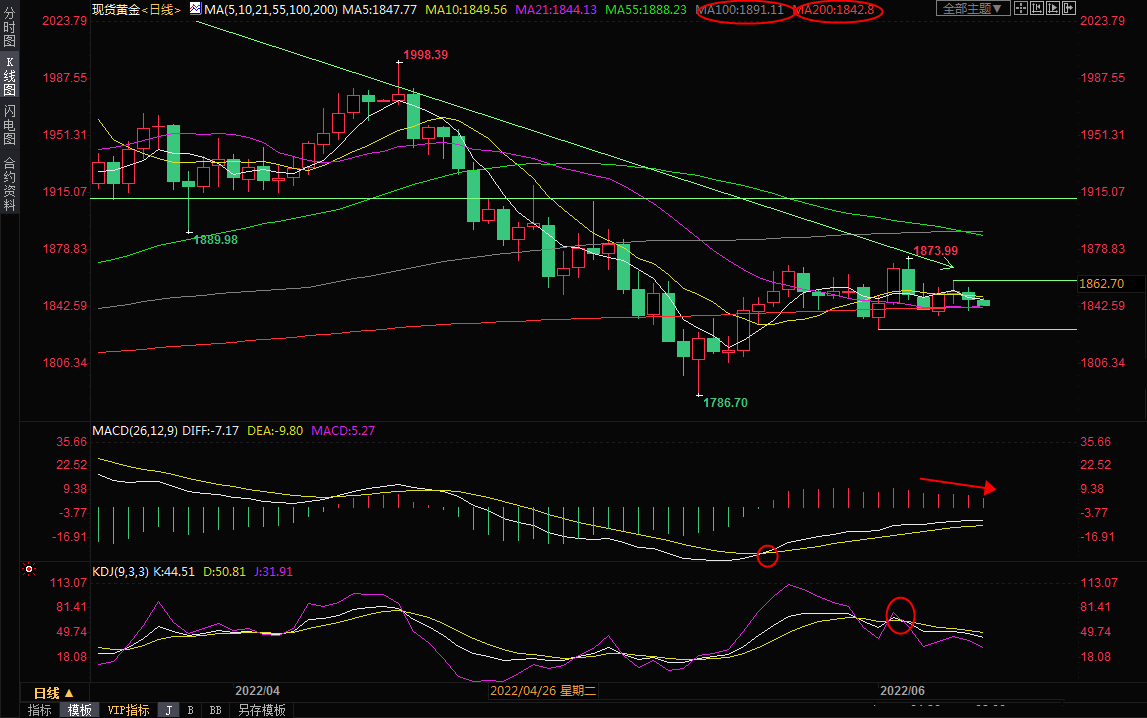Switch to the 指标 bottom tab
Viewport: 1147px width, 718px height.
point(40,710)
